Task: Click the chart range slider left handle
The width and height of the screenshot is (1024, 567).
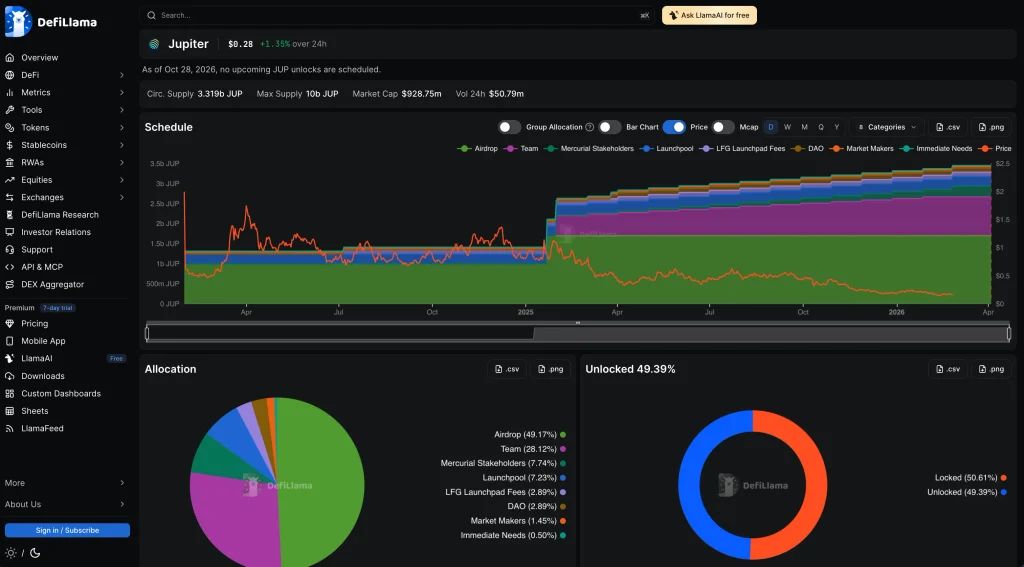Action: point(147,333)
